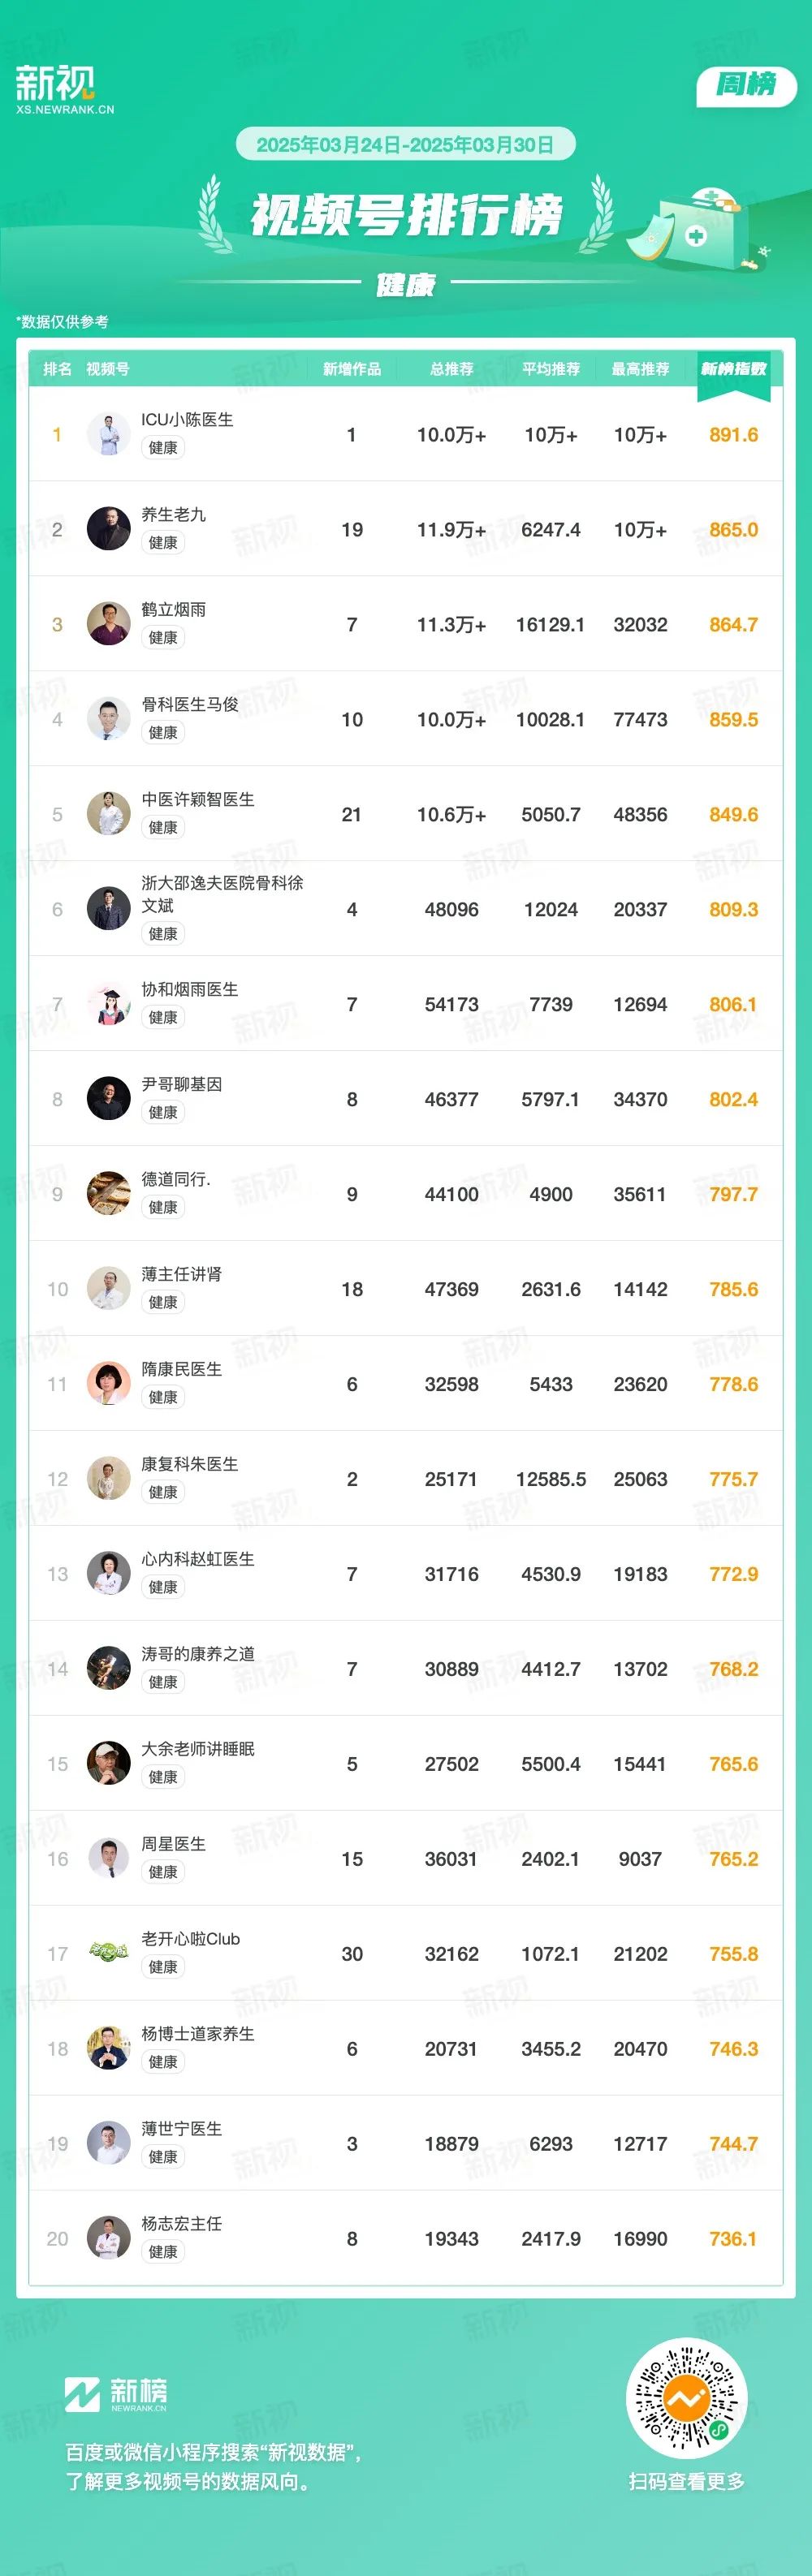Click the 新榜 logo in footer
This screenshot has width=812, height=2576.
tap(116, 2393)
